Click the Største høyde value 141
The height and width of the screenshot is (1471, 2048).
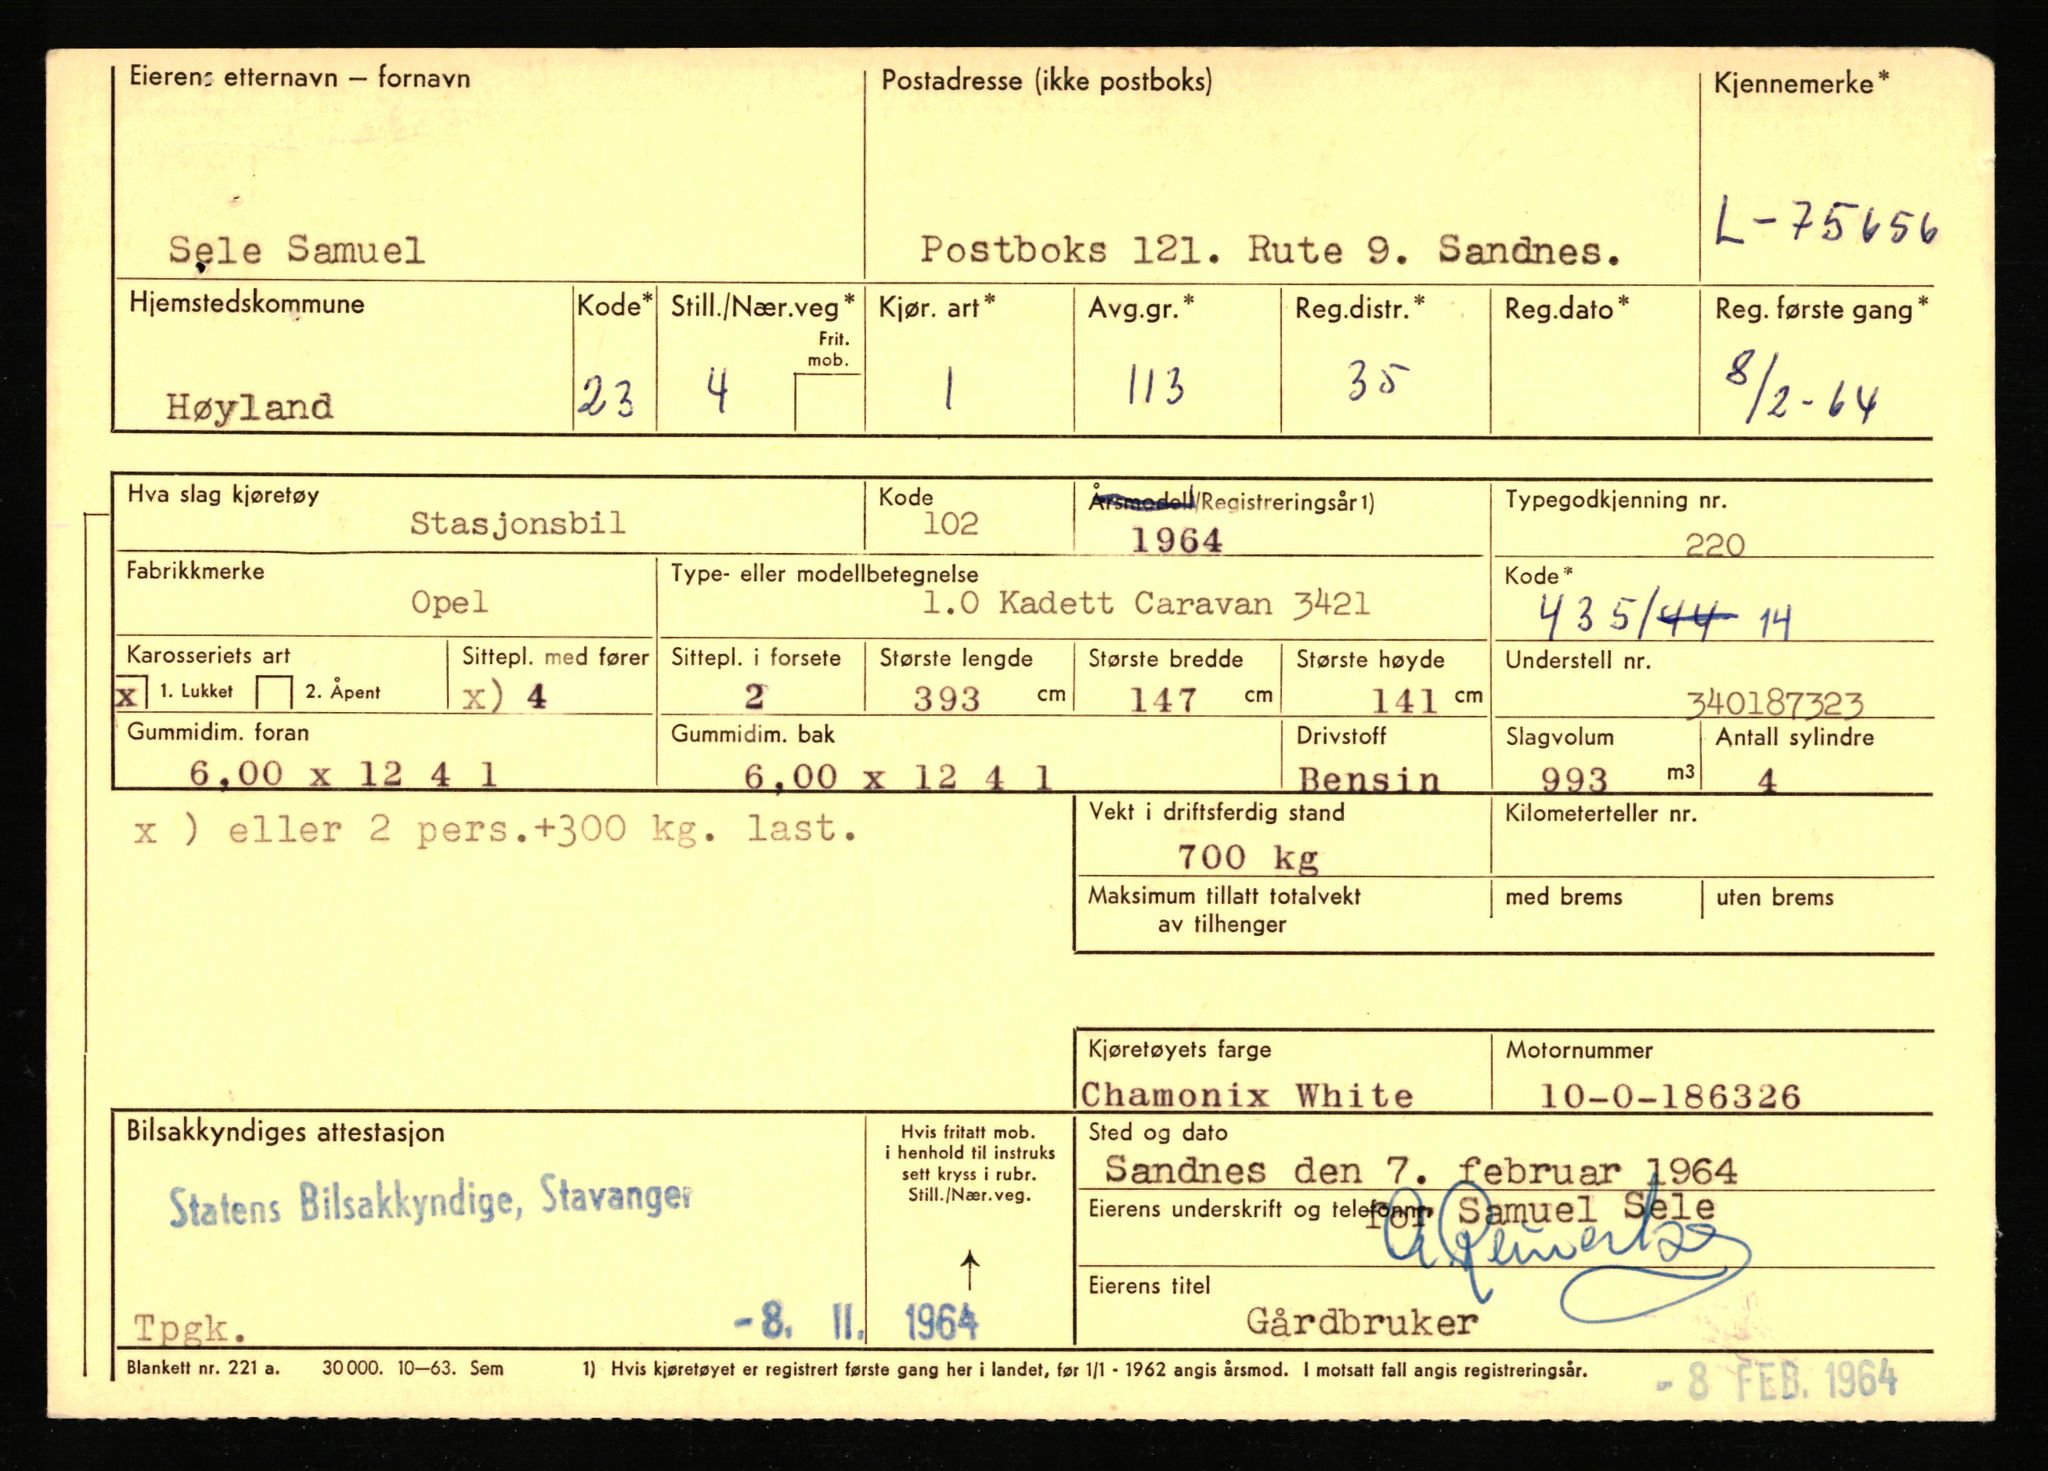coord(1404,702)
